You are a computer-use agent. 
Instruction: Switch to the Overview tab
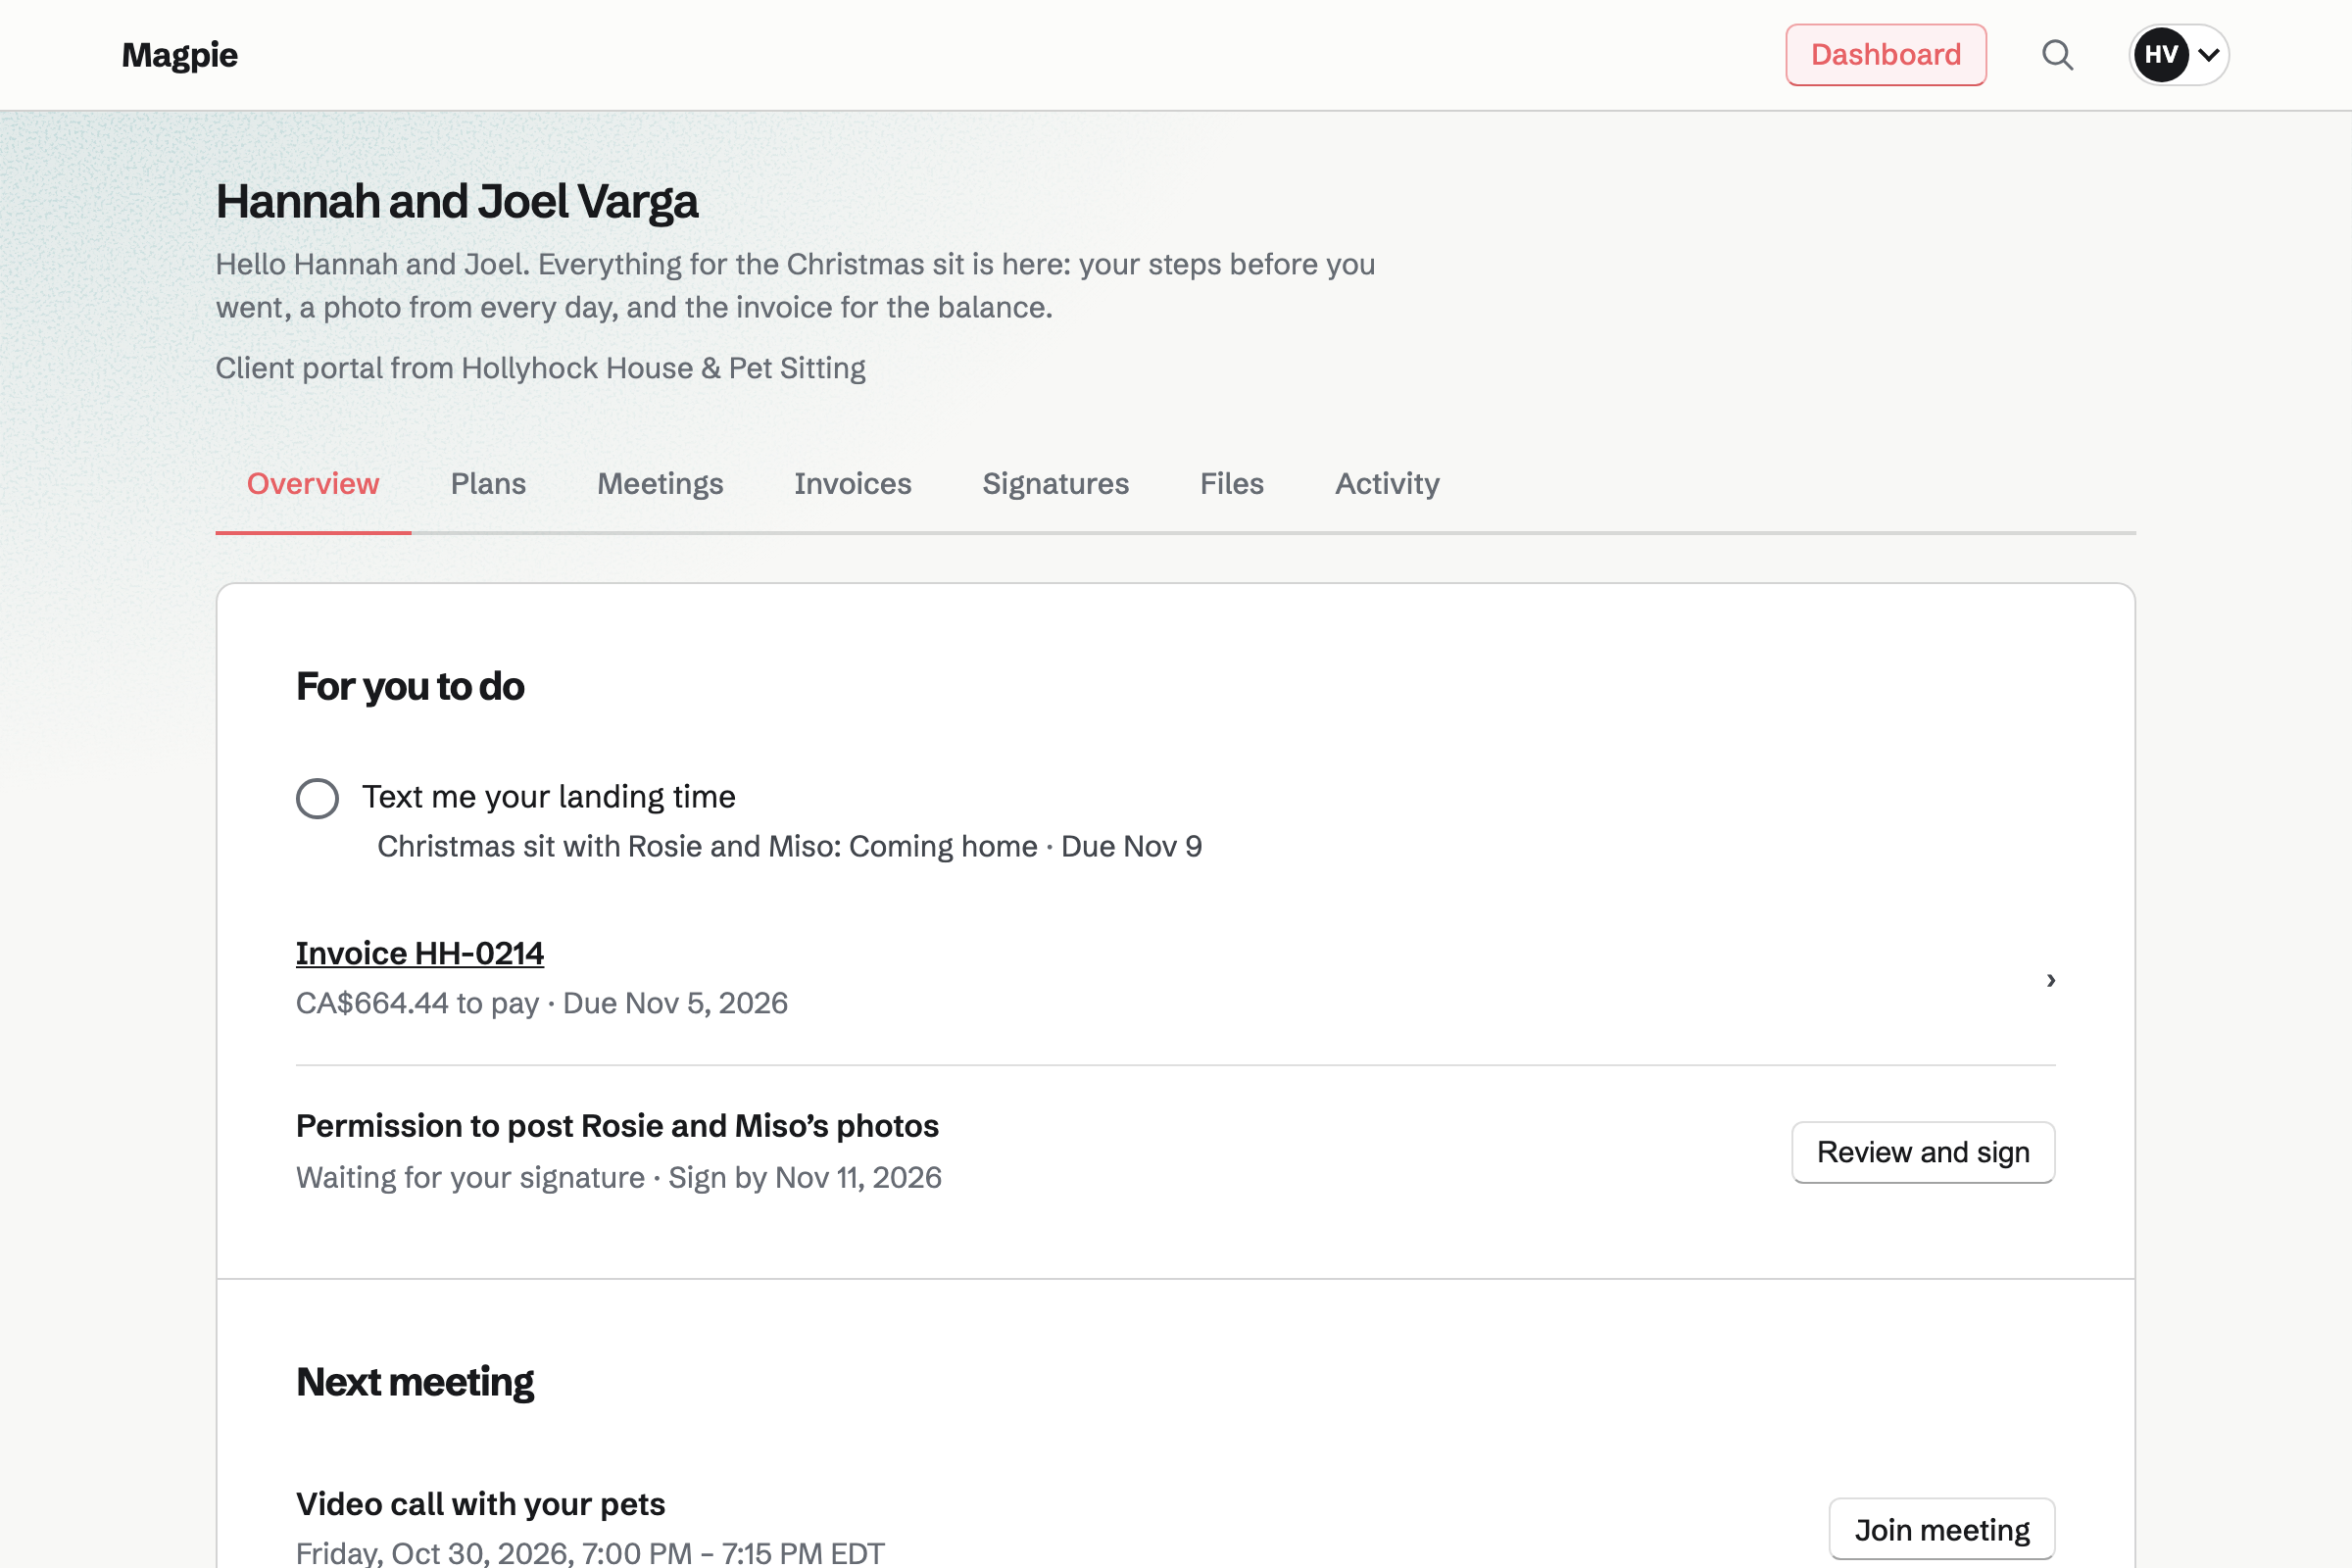pos(313,484)
